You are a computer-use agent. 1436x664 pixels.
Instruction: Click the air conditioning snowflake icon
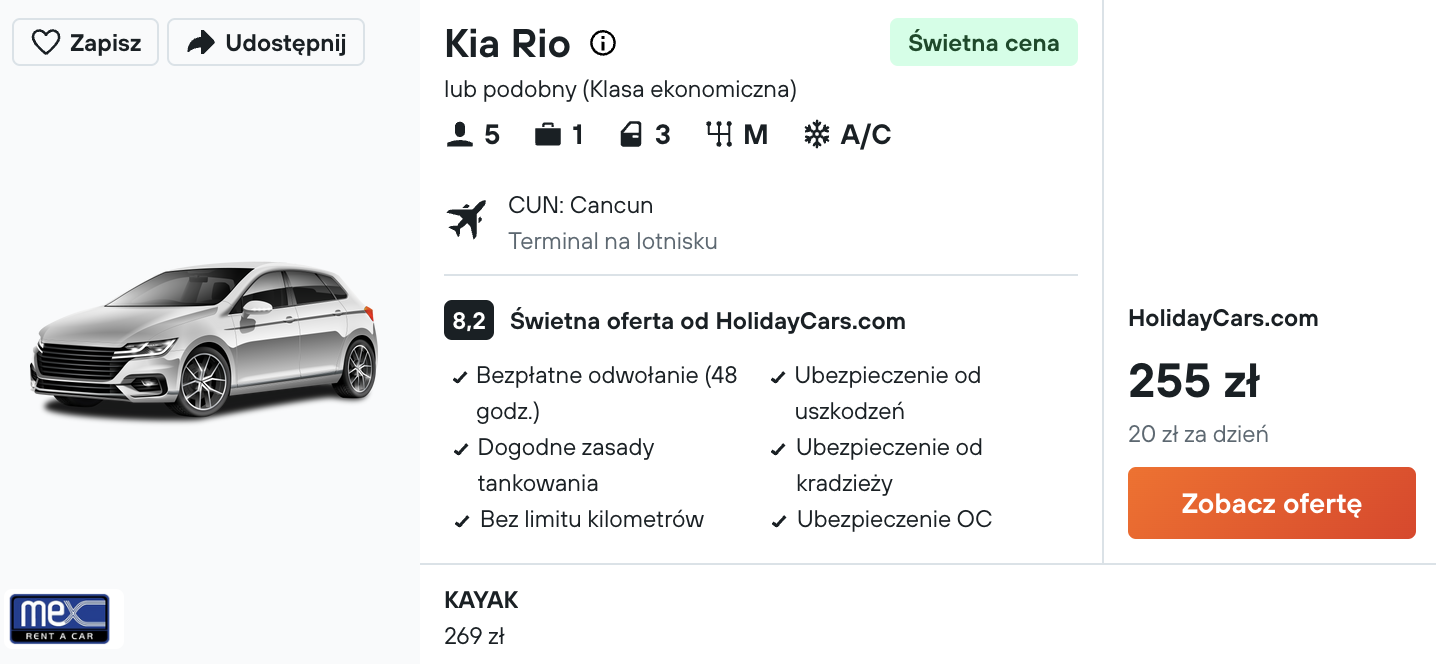817,135
